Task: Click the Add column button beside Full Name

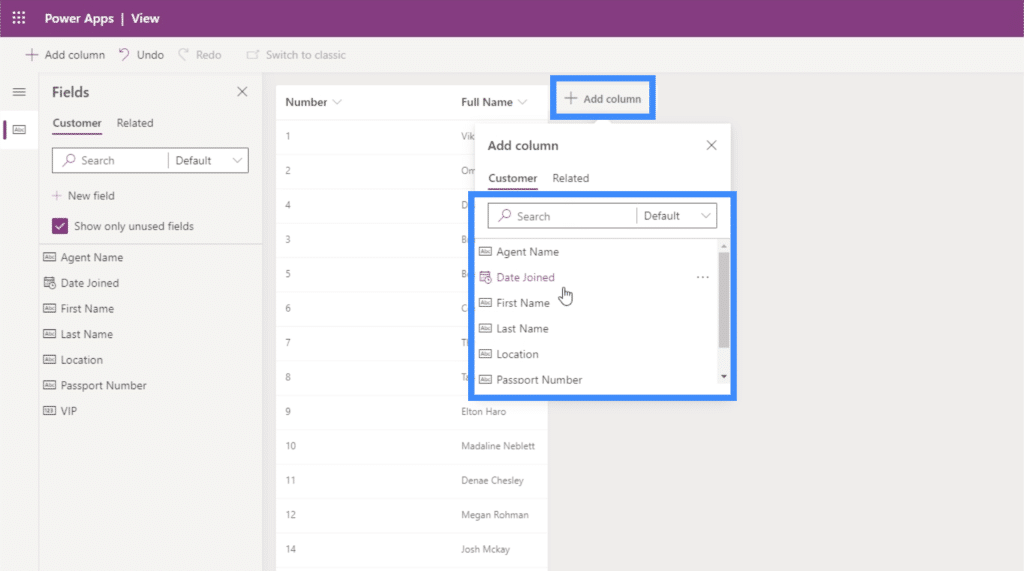Action: pos(603,99)
